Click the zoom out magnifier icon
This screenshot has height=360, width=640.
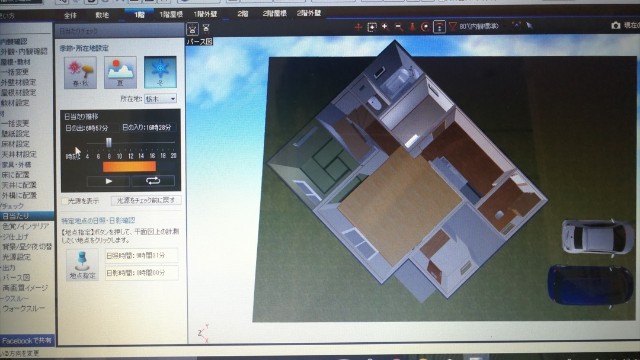[399, 27]
